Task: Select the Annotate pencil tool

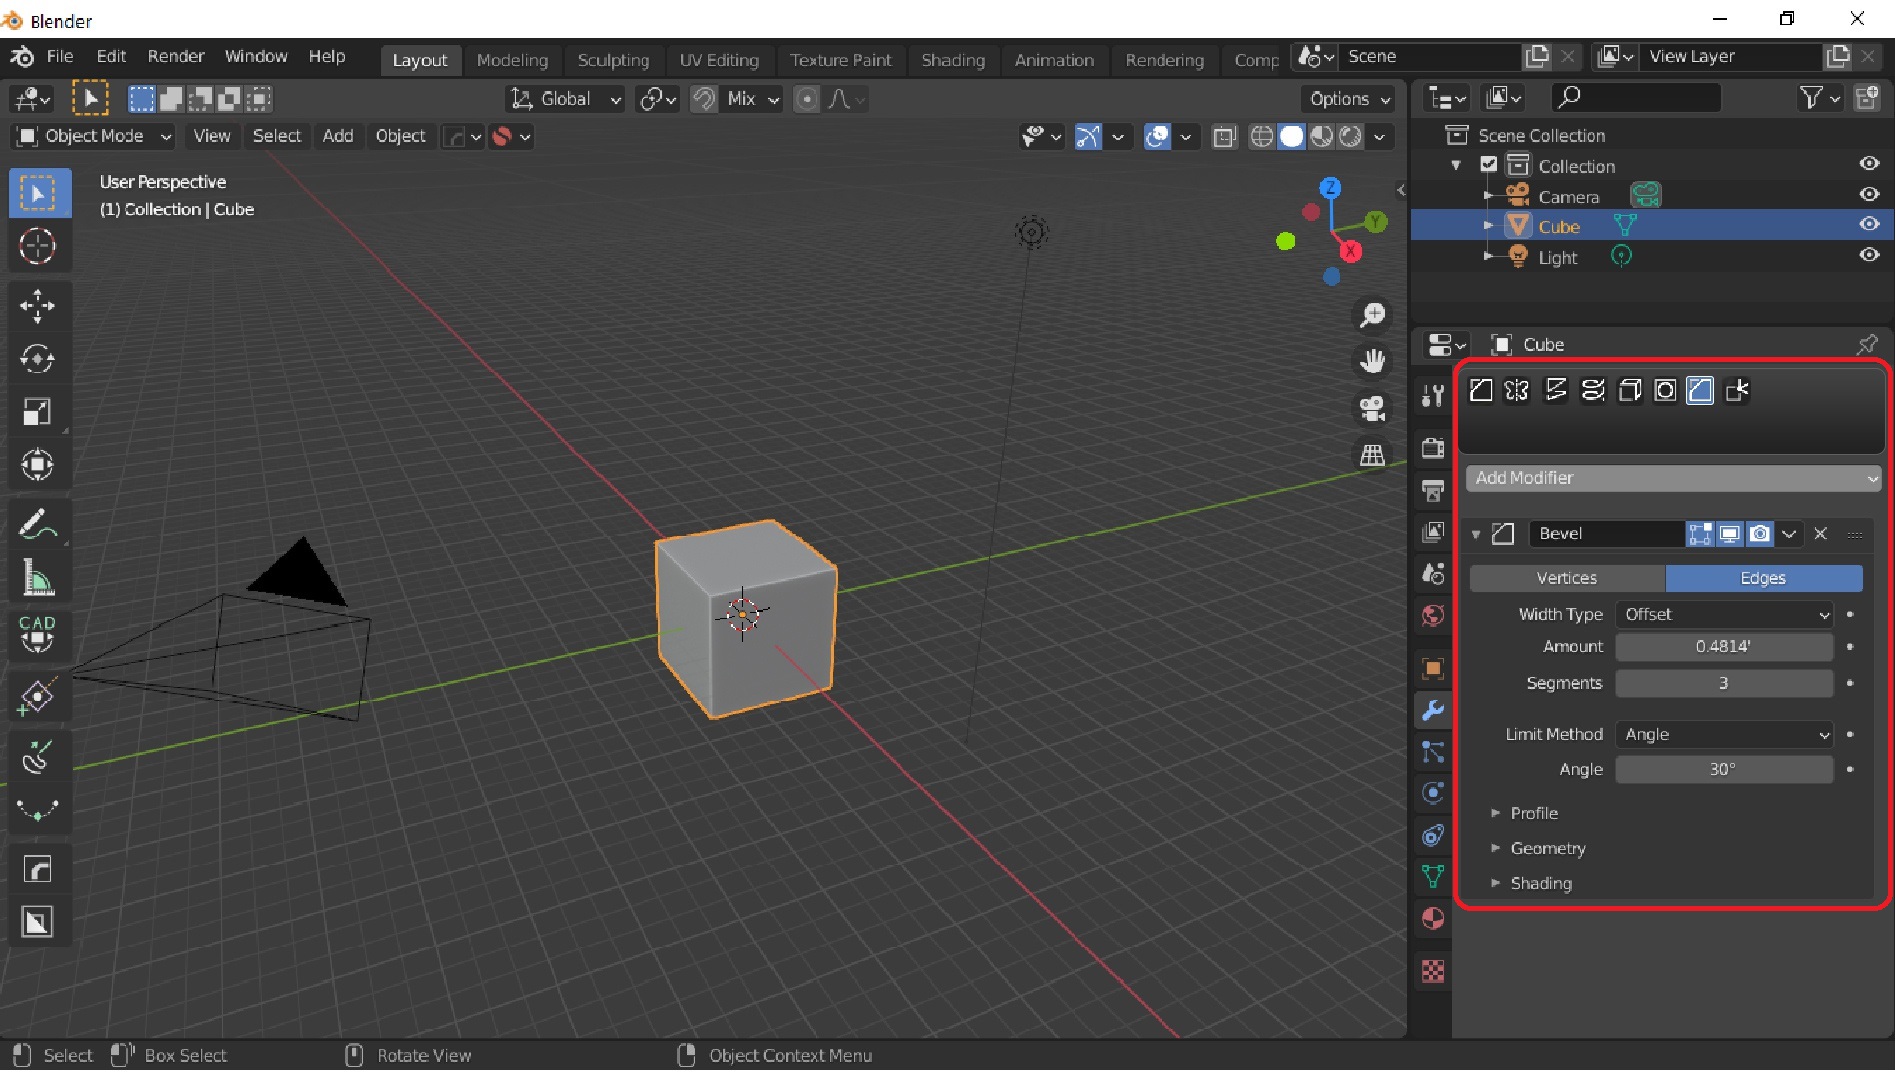Action: point(37,524)
